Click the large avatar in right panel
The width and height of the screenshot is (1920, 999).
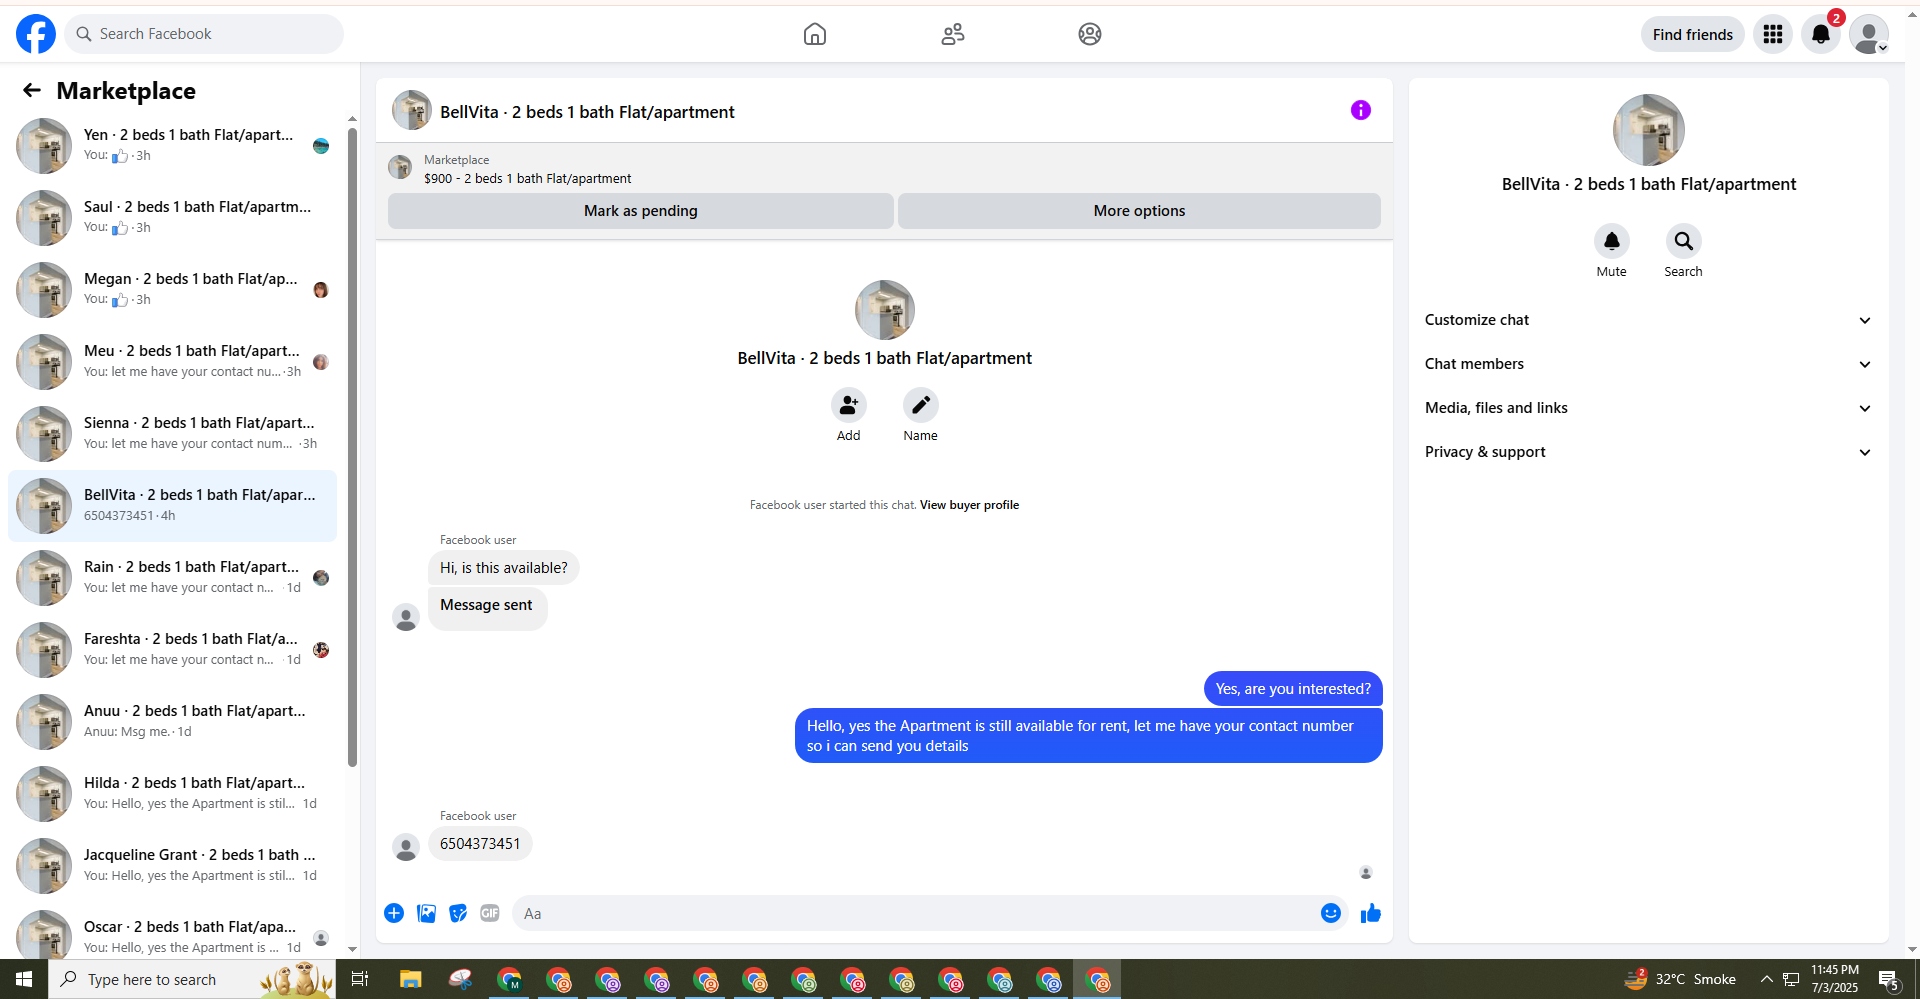click(1649, 130)
